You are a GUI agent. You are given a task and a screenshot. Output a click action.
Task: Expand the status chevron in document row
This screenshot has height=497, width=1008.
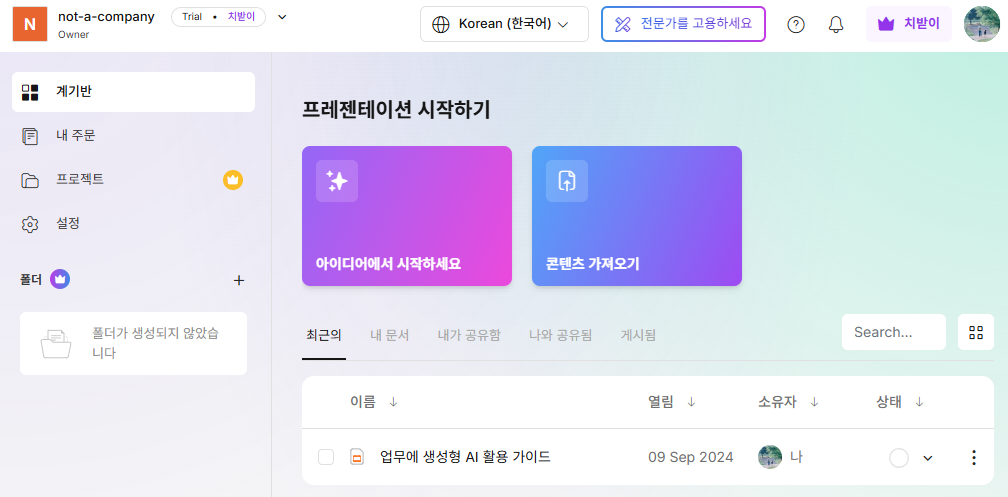927,458
